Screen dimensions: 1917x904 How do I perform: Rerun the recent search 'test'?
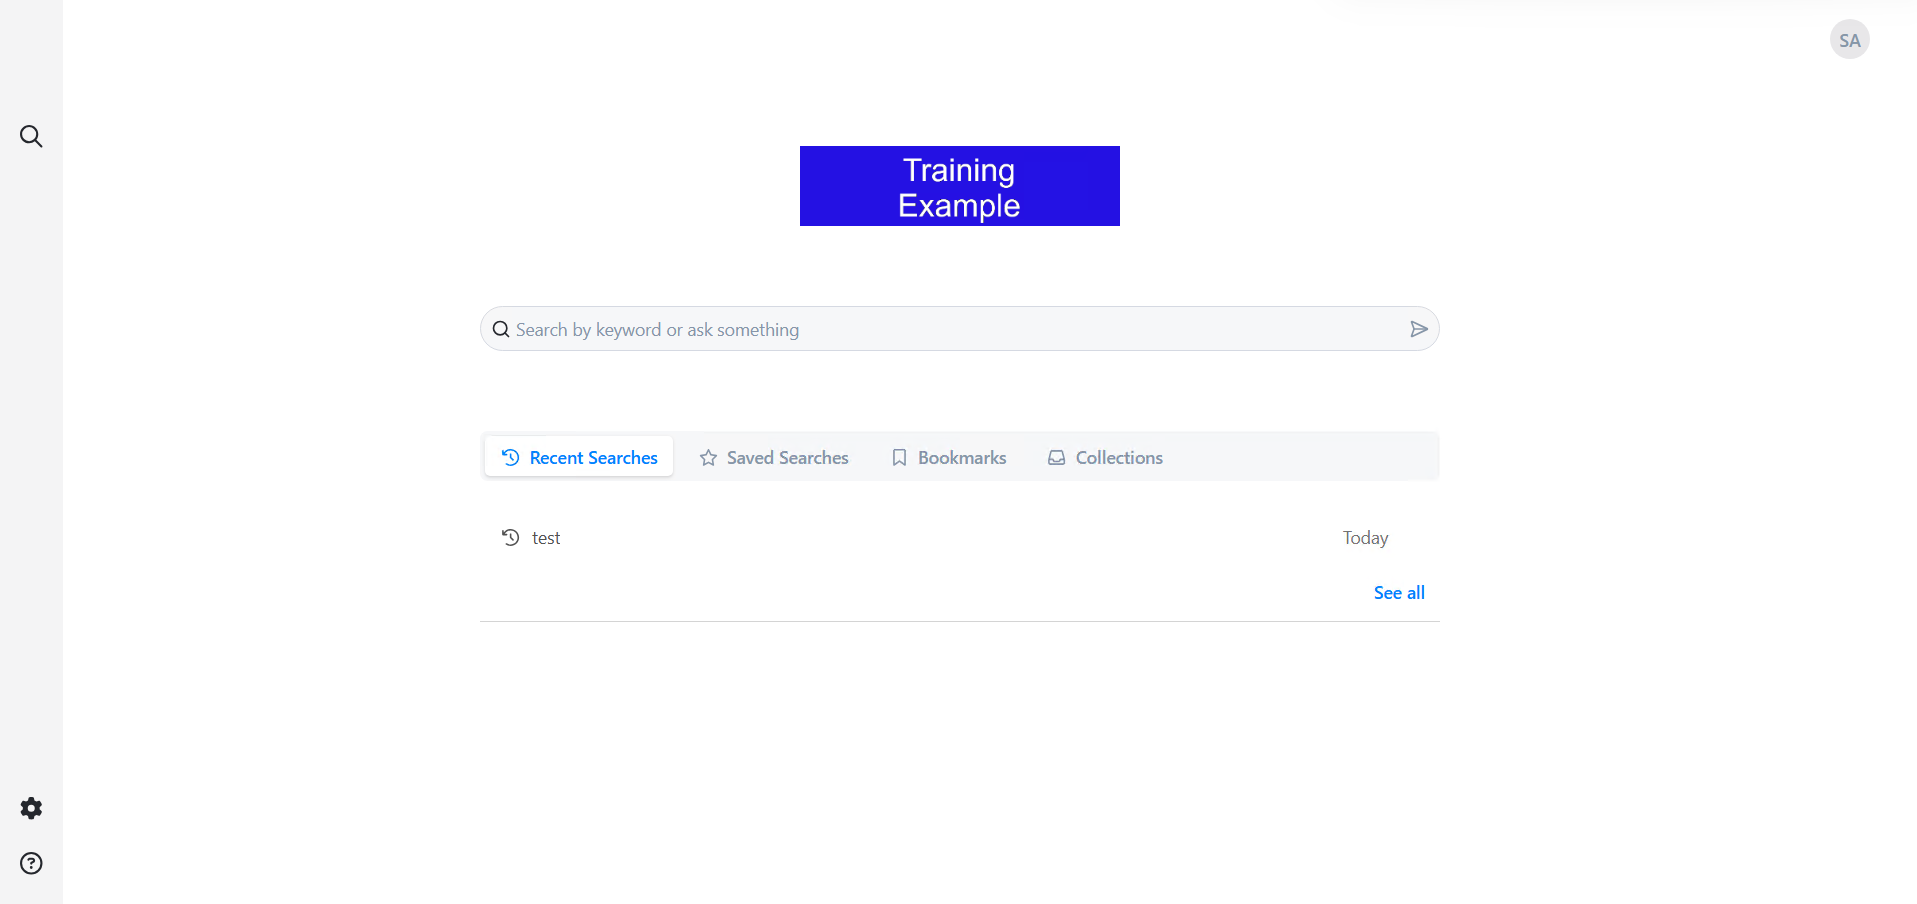[546, 538]
